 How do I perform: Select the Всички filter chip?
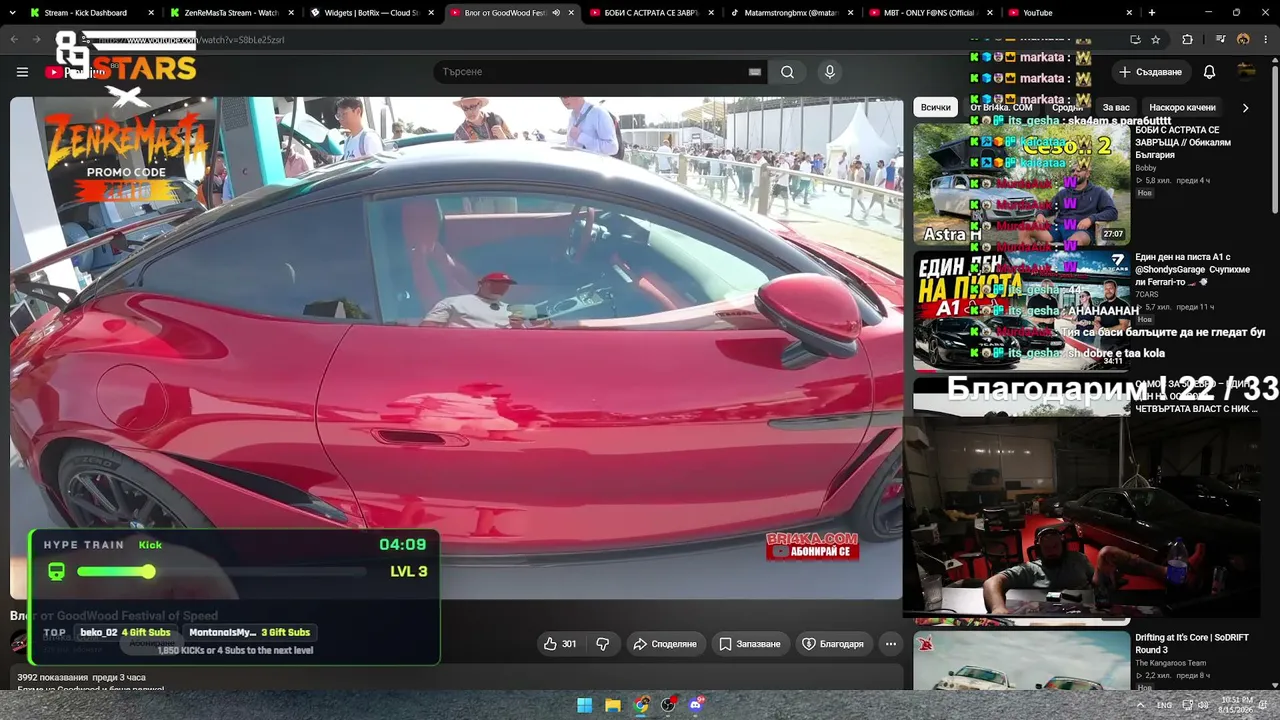[936, 107]
